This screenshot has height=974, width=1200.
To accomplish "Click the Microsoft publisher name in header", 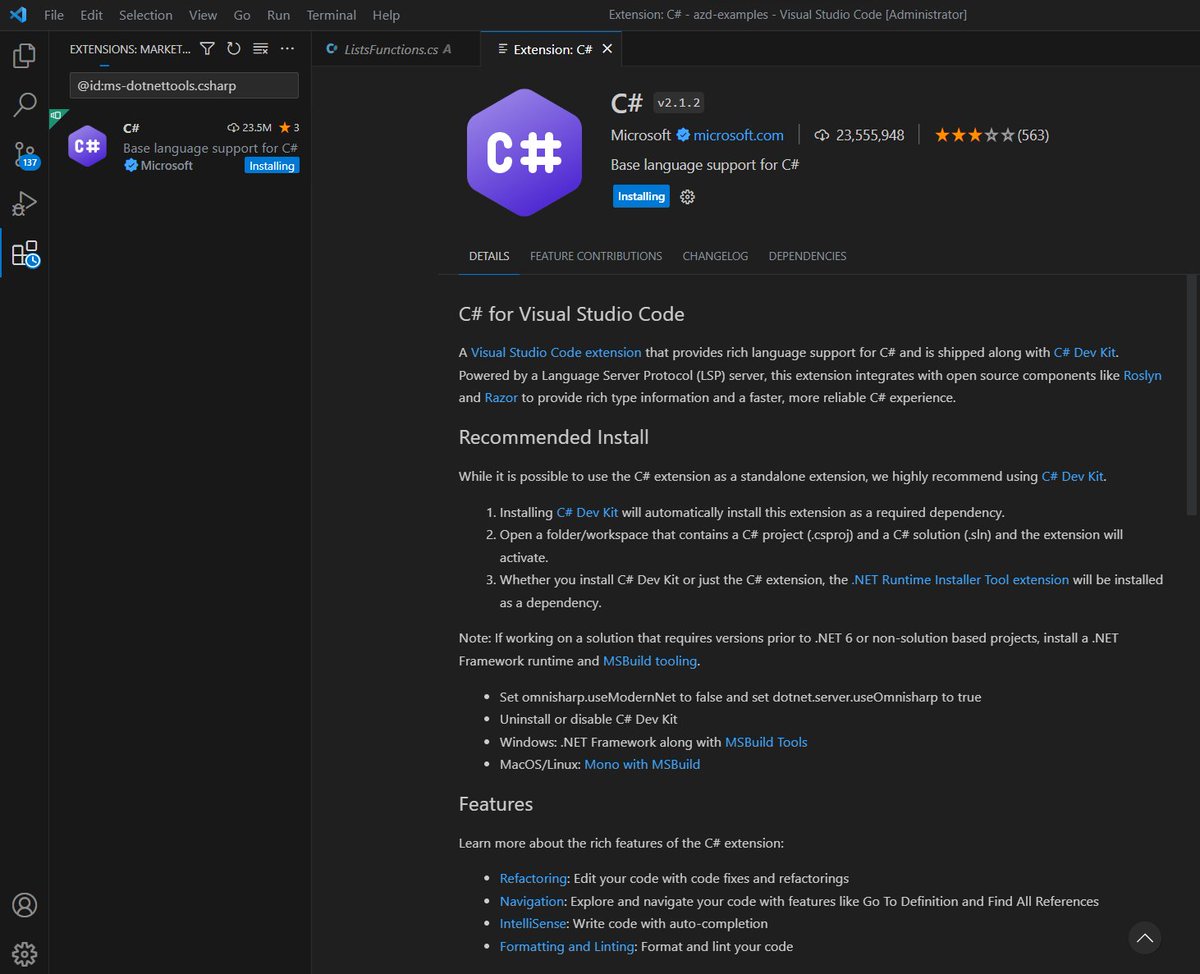I will click(641, 135).
